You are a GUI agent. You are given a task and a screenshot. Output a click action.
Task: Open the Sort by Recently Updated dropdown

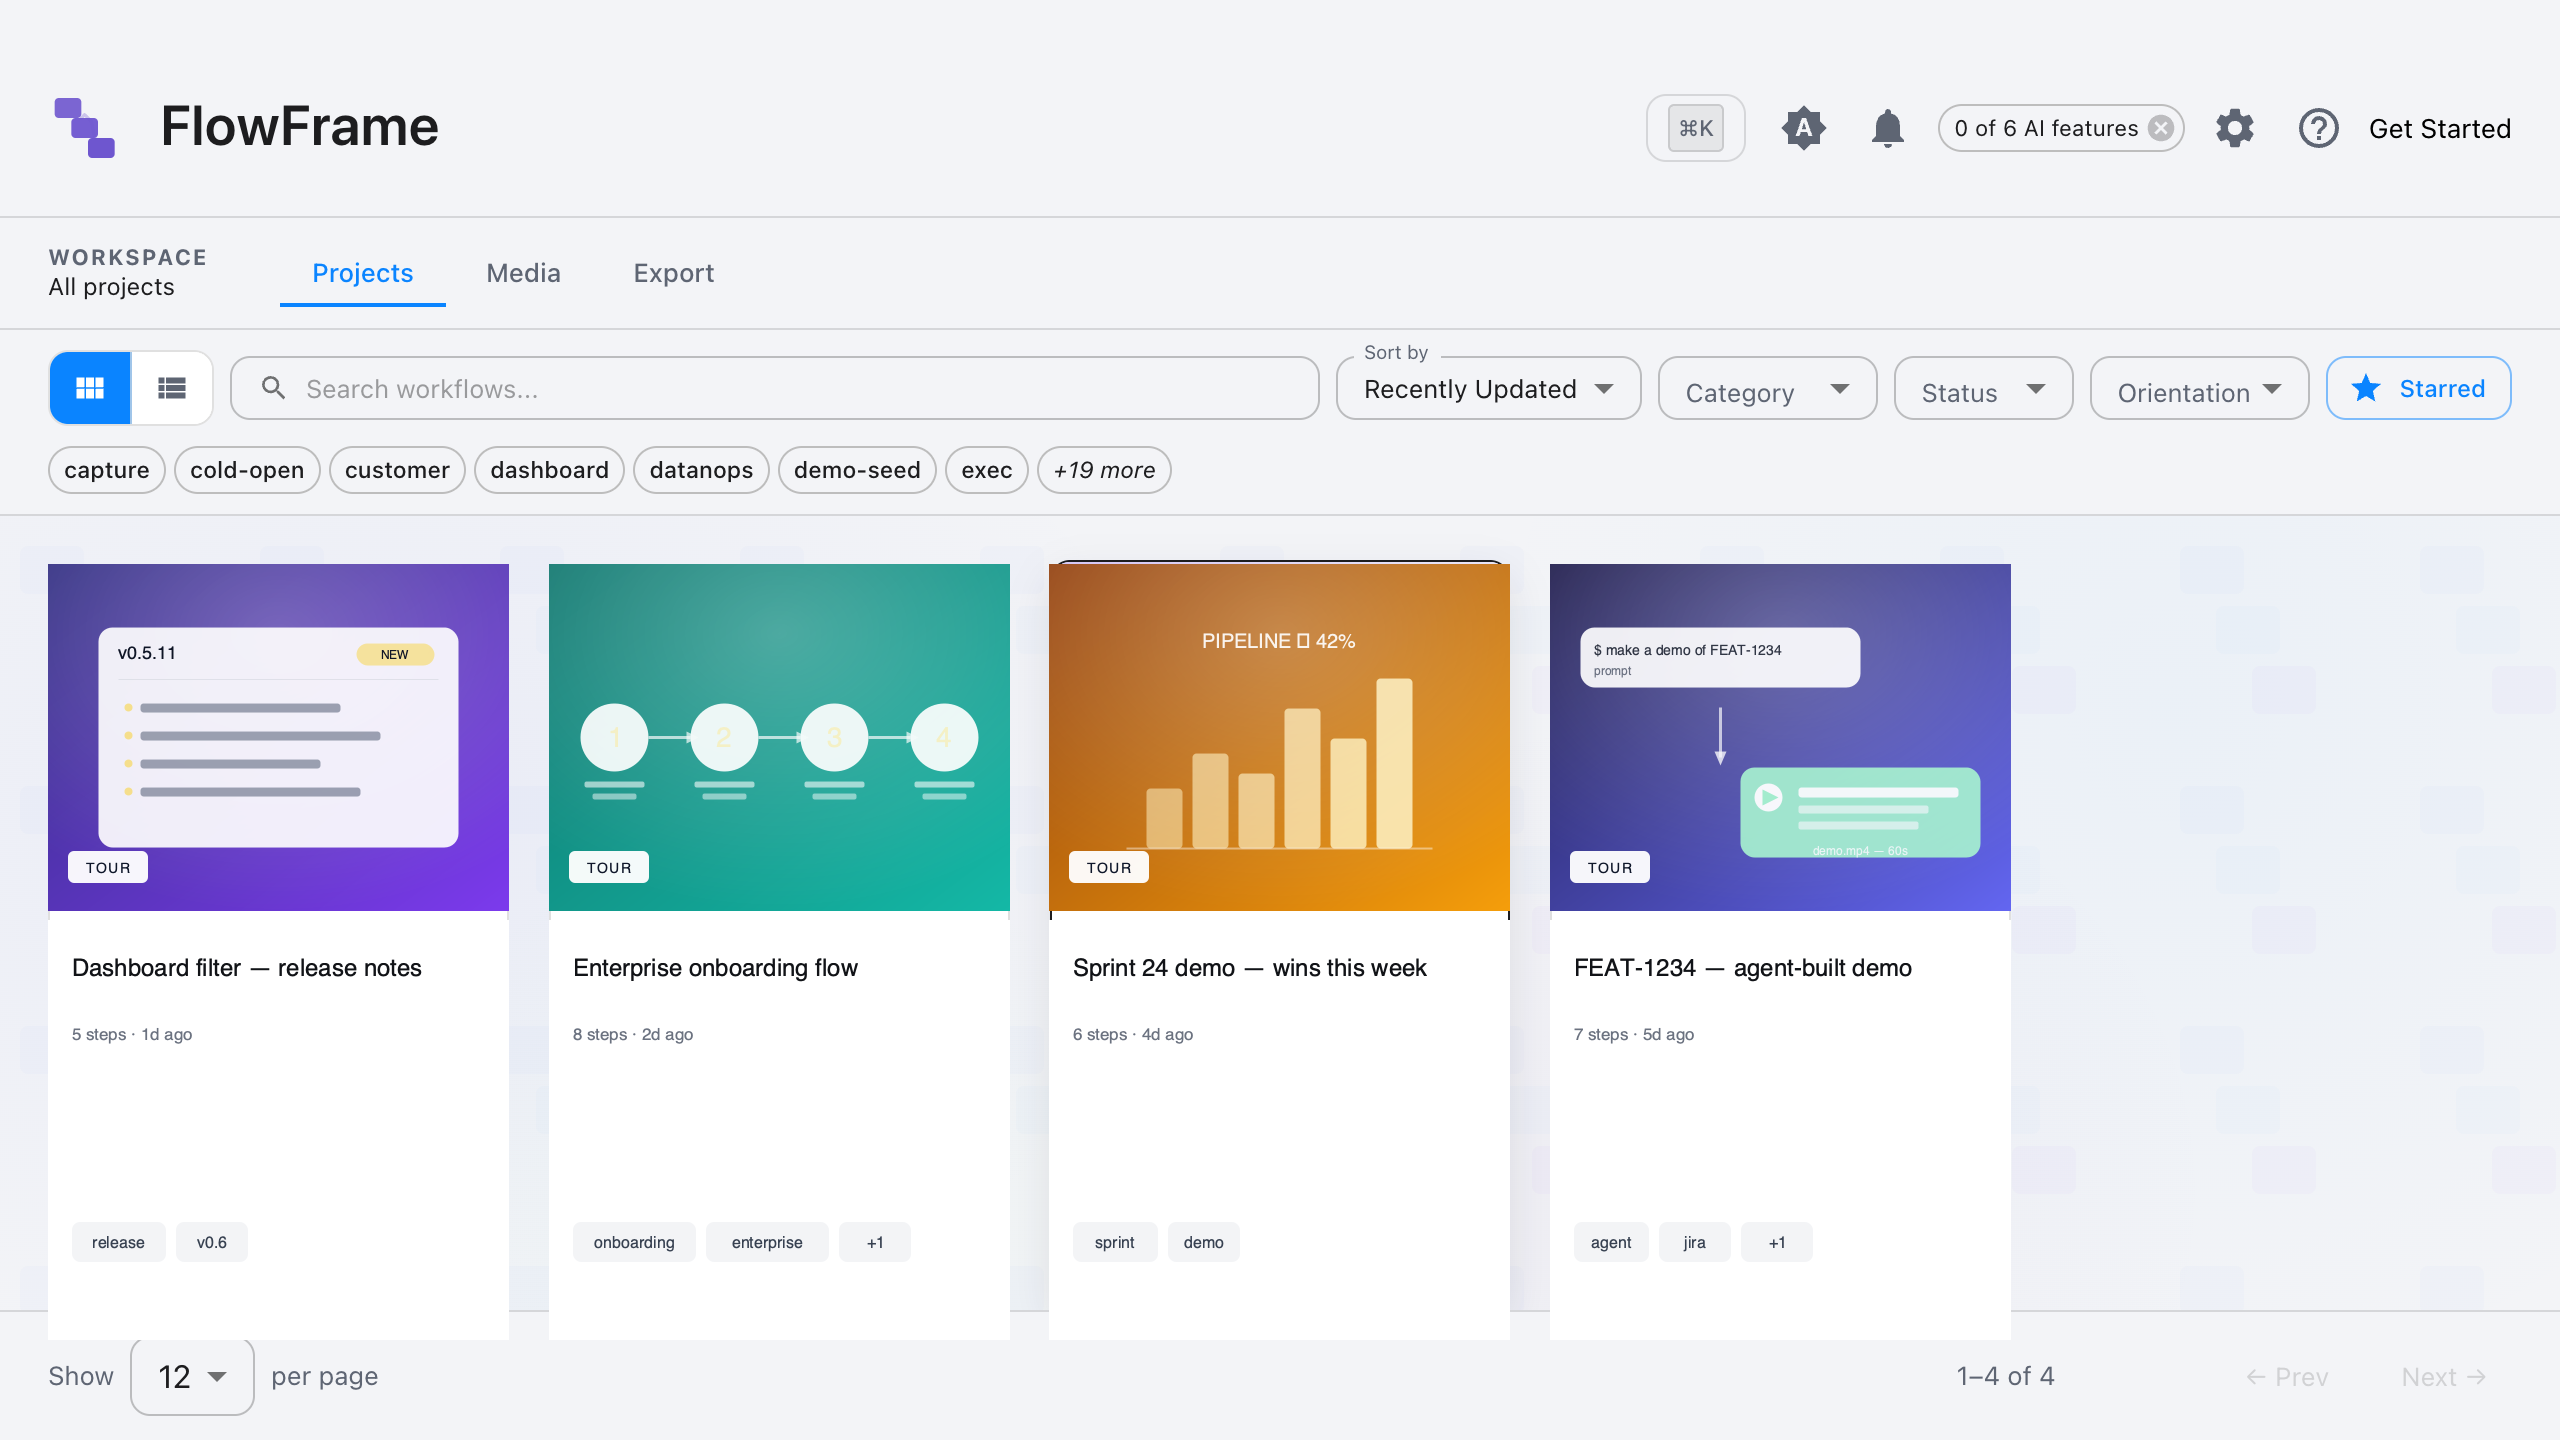click(1488, 388)
